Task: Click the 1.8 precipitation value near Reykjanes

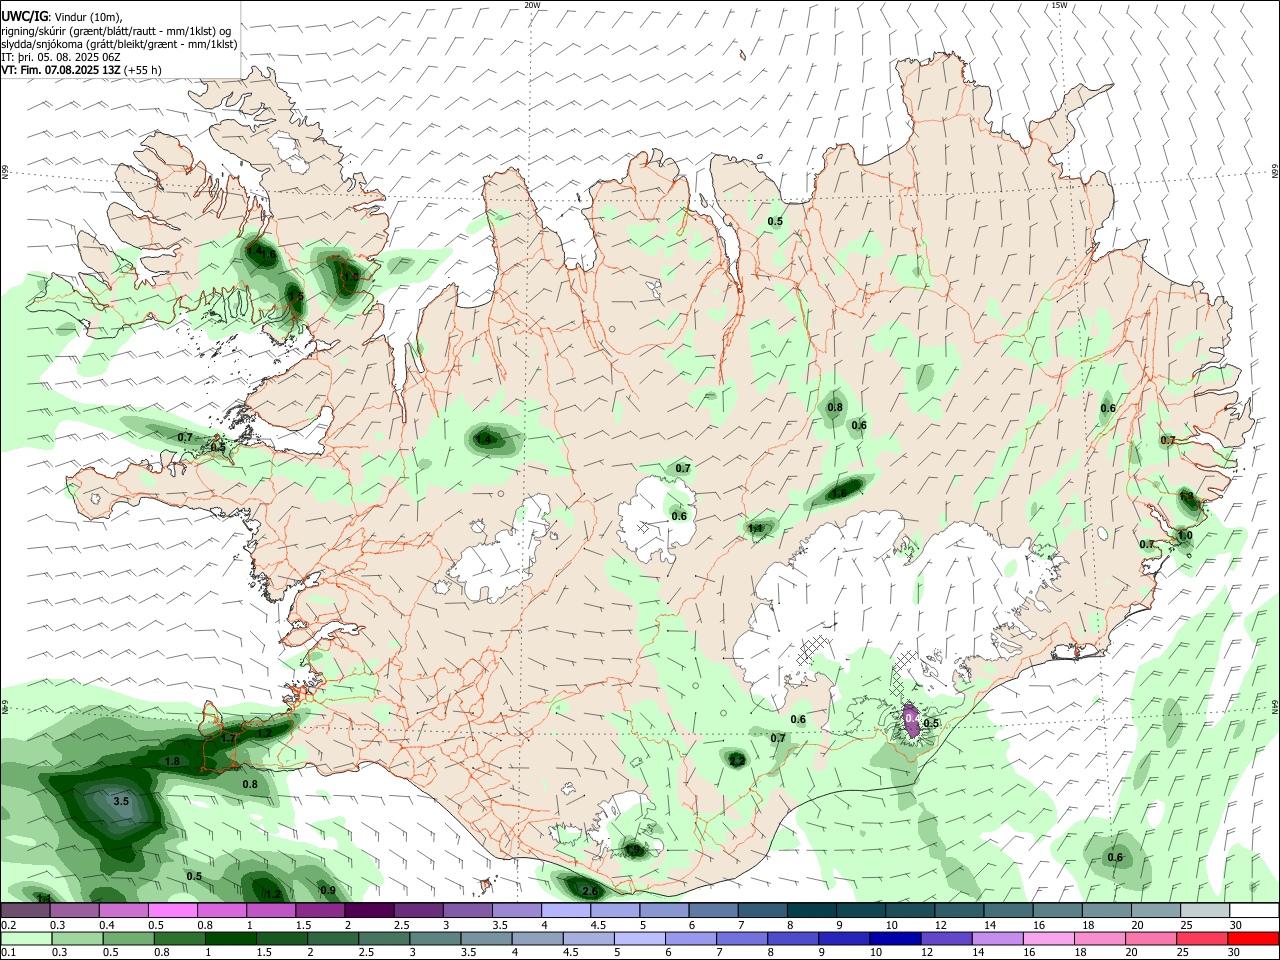Action: pyautogui.click(x=172, y=761)
